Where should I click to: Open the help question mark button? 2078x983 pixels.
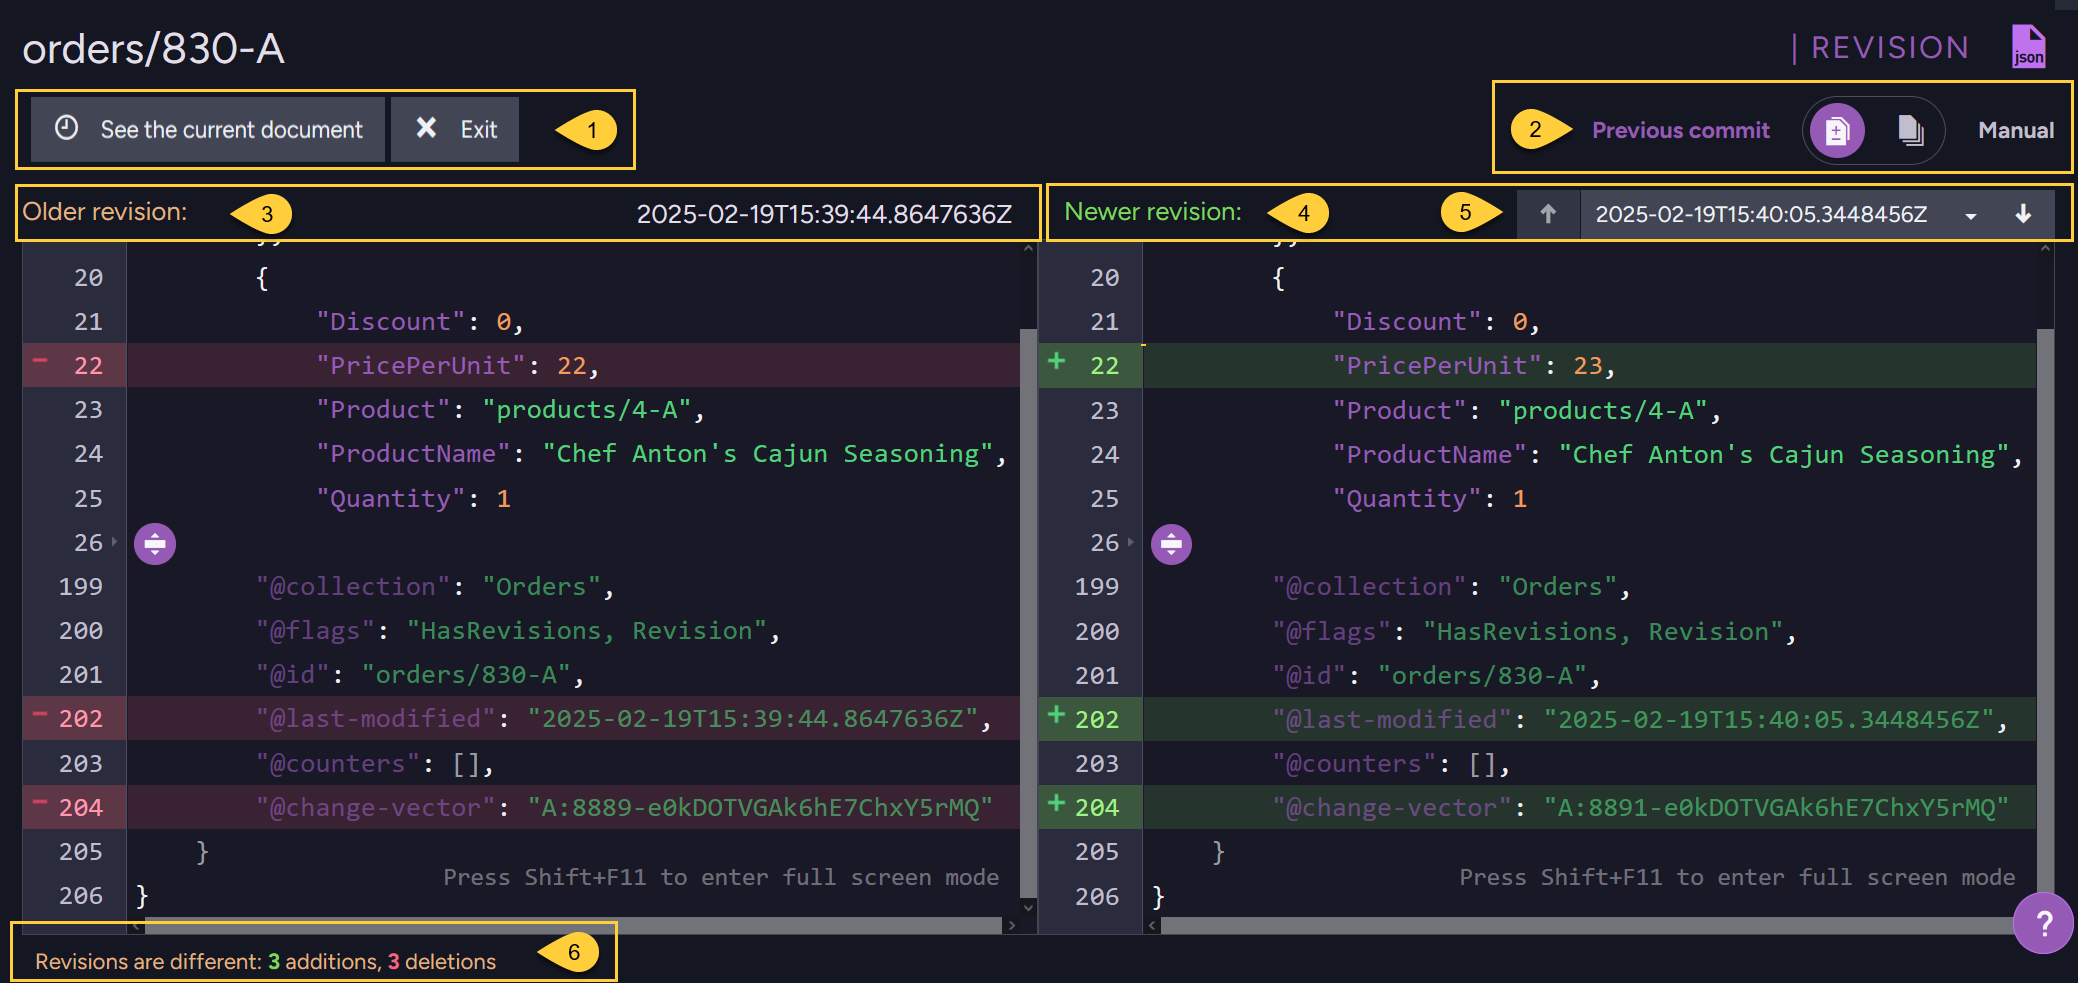(x=2043, y=923)
